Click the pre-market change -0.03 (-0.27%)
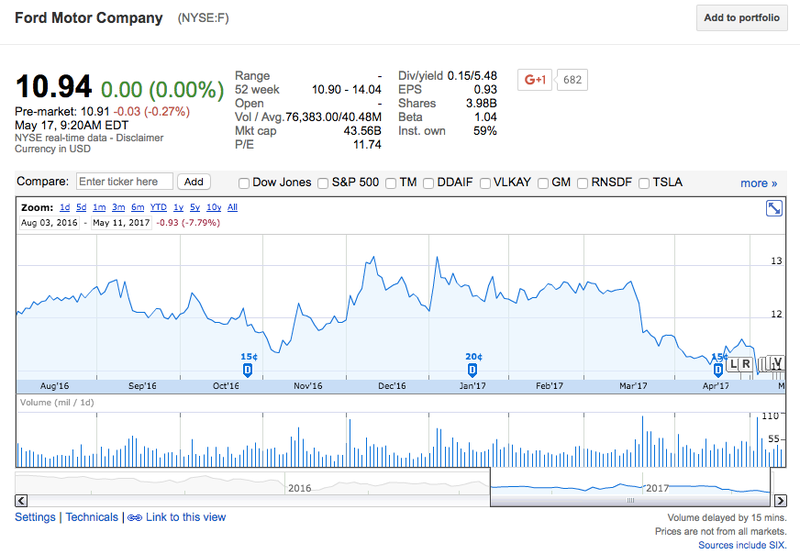 tap(152, 112)
